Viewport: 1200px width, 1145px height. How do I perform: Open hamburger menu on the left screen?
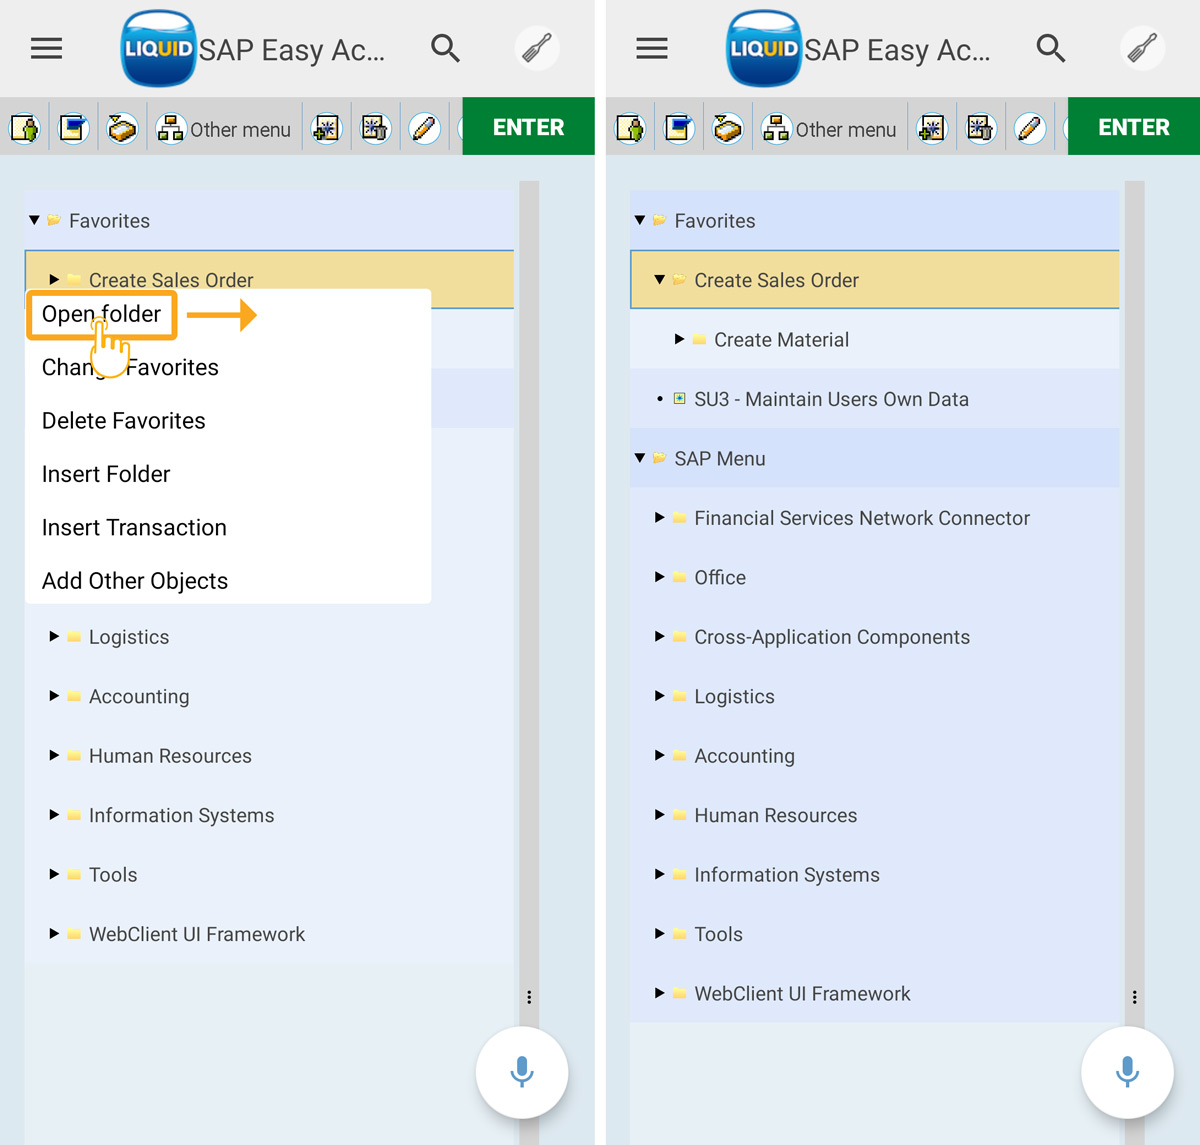[x=46, y=48]
